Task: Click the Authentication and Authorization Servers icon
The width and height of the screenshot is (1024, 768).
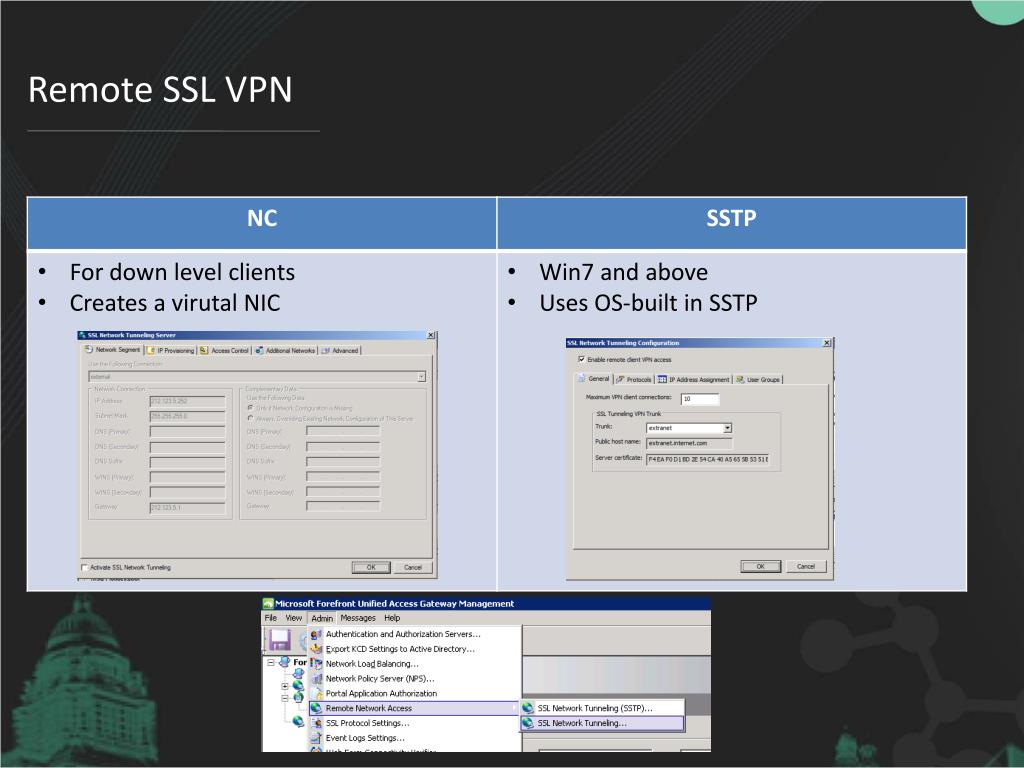Action: click(x=316, y=634)
